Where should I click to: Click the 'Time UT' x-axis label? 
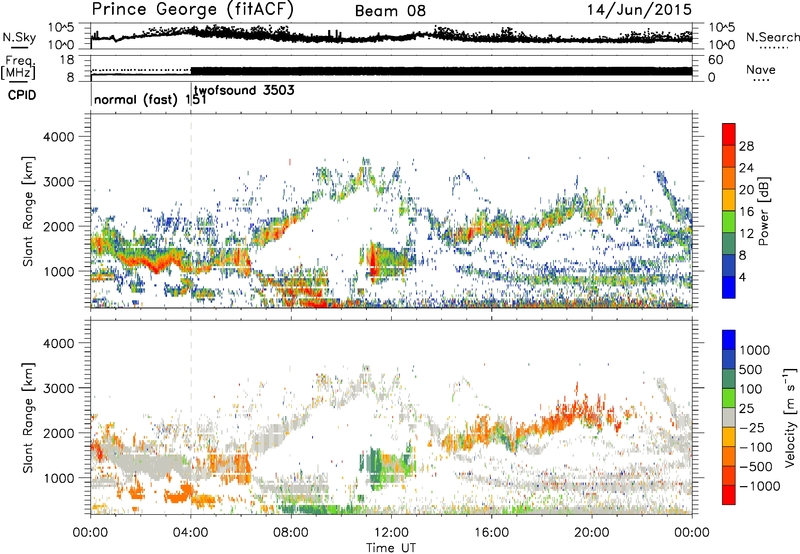pos(391,548)
